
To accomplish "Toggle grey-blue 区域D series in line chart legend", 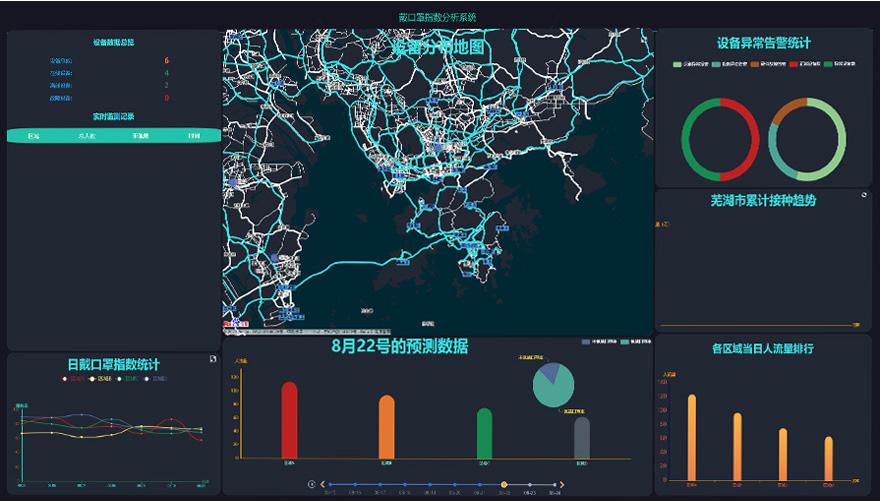I will tap(150, 379).
